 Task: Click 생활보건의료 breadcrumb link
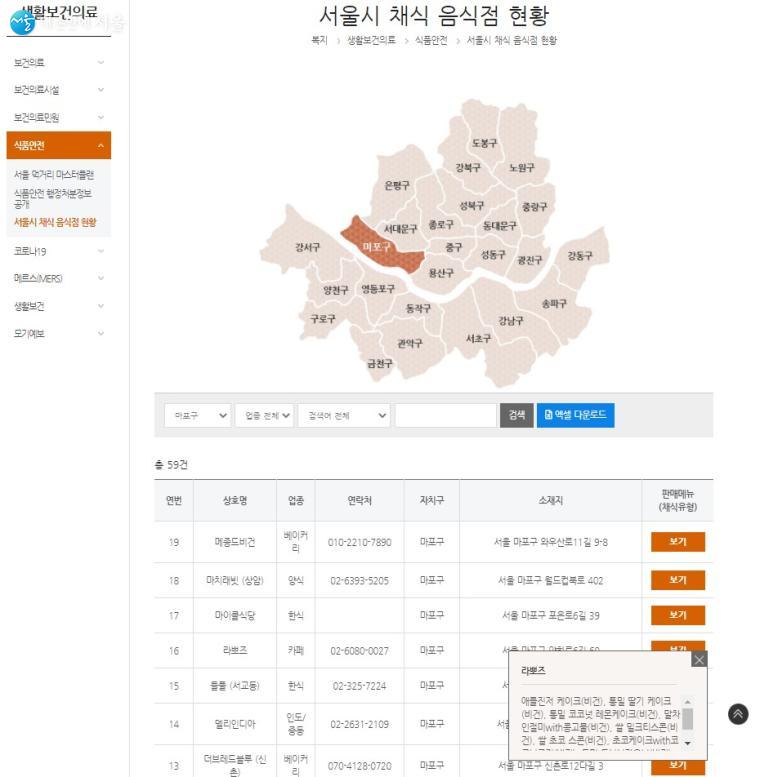click(x=371, y=41)
